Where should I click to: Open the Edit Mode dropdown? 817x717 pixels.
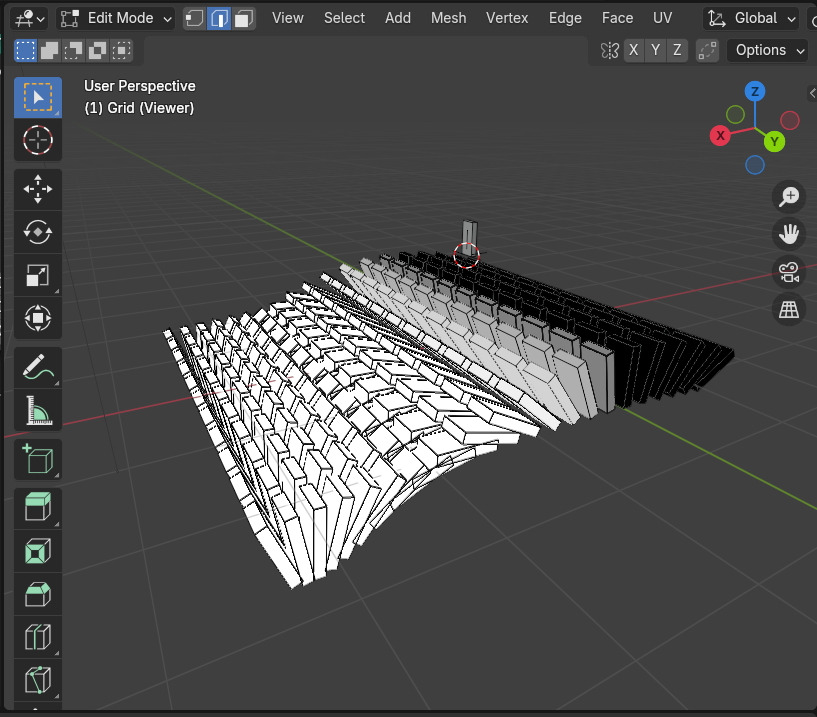point(116,19)
